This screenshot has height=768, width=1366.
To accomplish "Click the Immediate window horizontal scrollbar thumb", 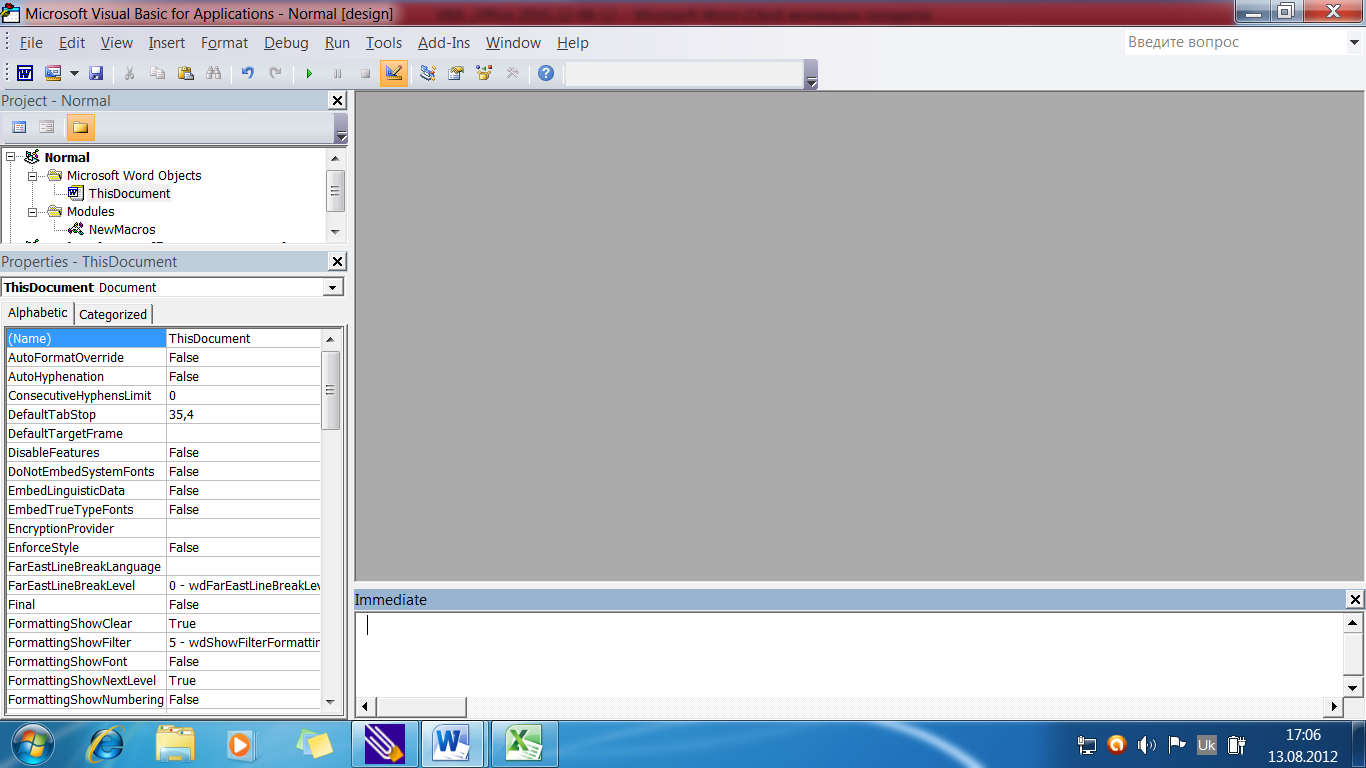I will tap(421, 707).
